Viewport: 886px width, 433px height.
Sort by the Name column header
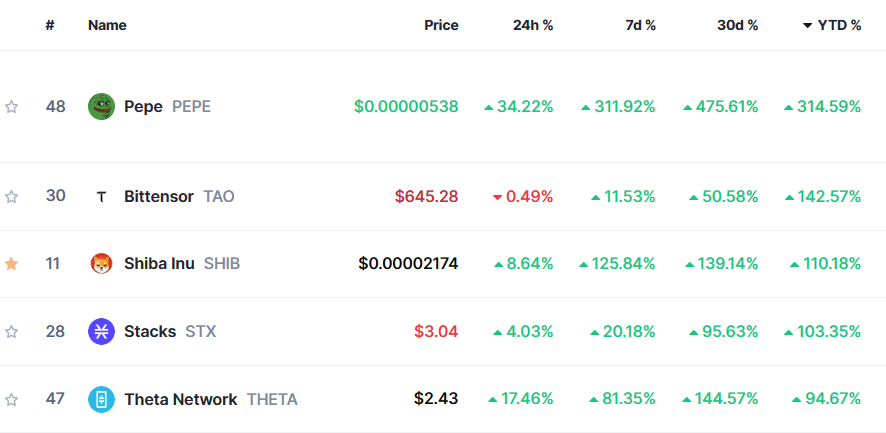[107, 25]
